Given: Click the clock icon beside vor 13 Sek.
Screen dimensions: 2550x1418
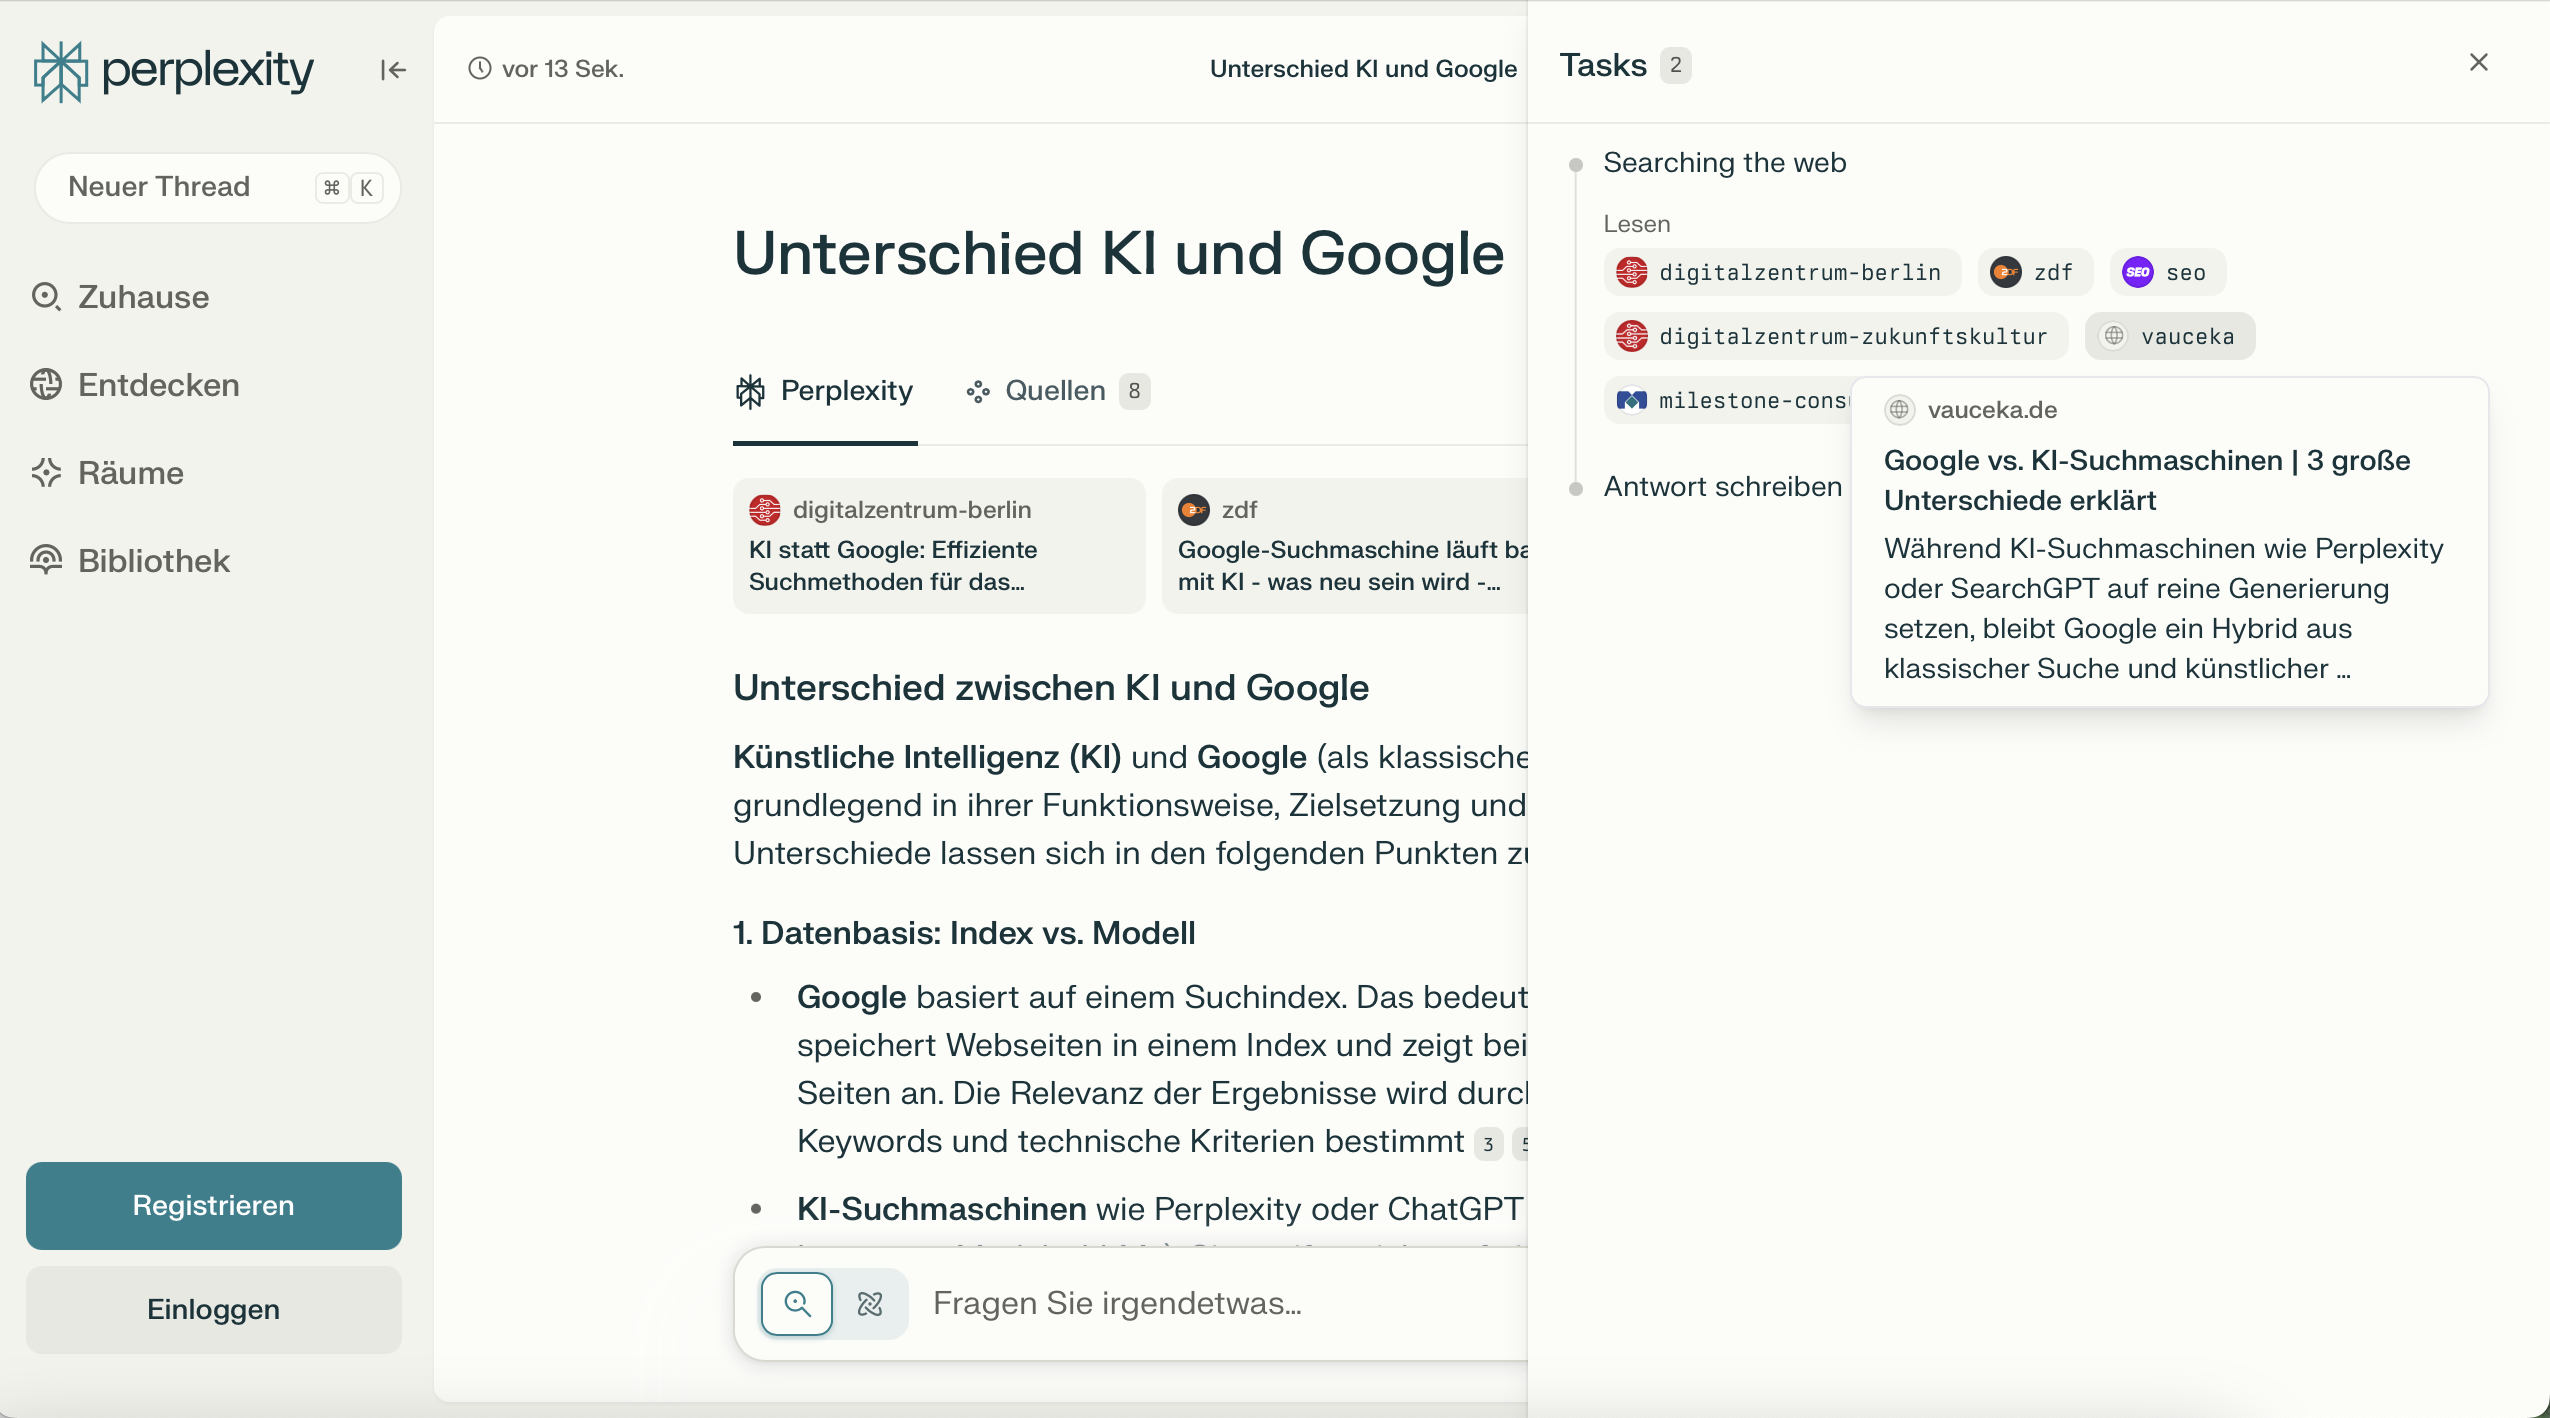Looking at the screenshot, I should coord(480,68).
